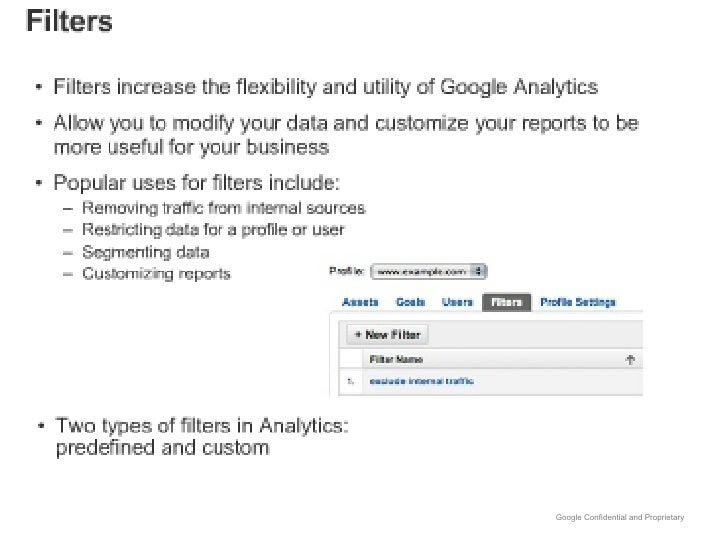Click the up-down arrows on profile selector
The height and width of the screenshot is (546, 728).
[477, 271]
